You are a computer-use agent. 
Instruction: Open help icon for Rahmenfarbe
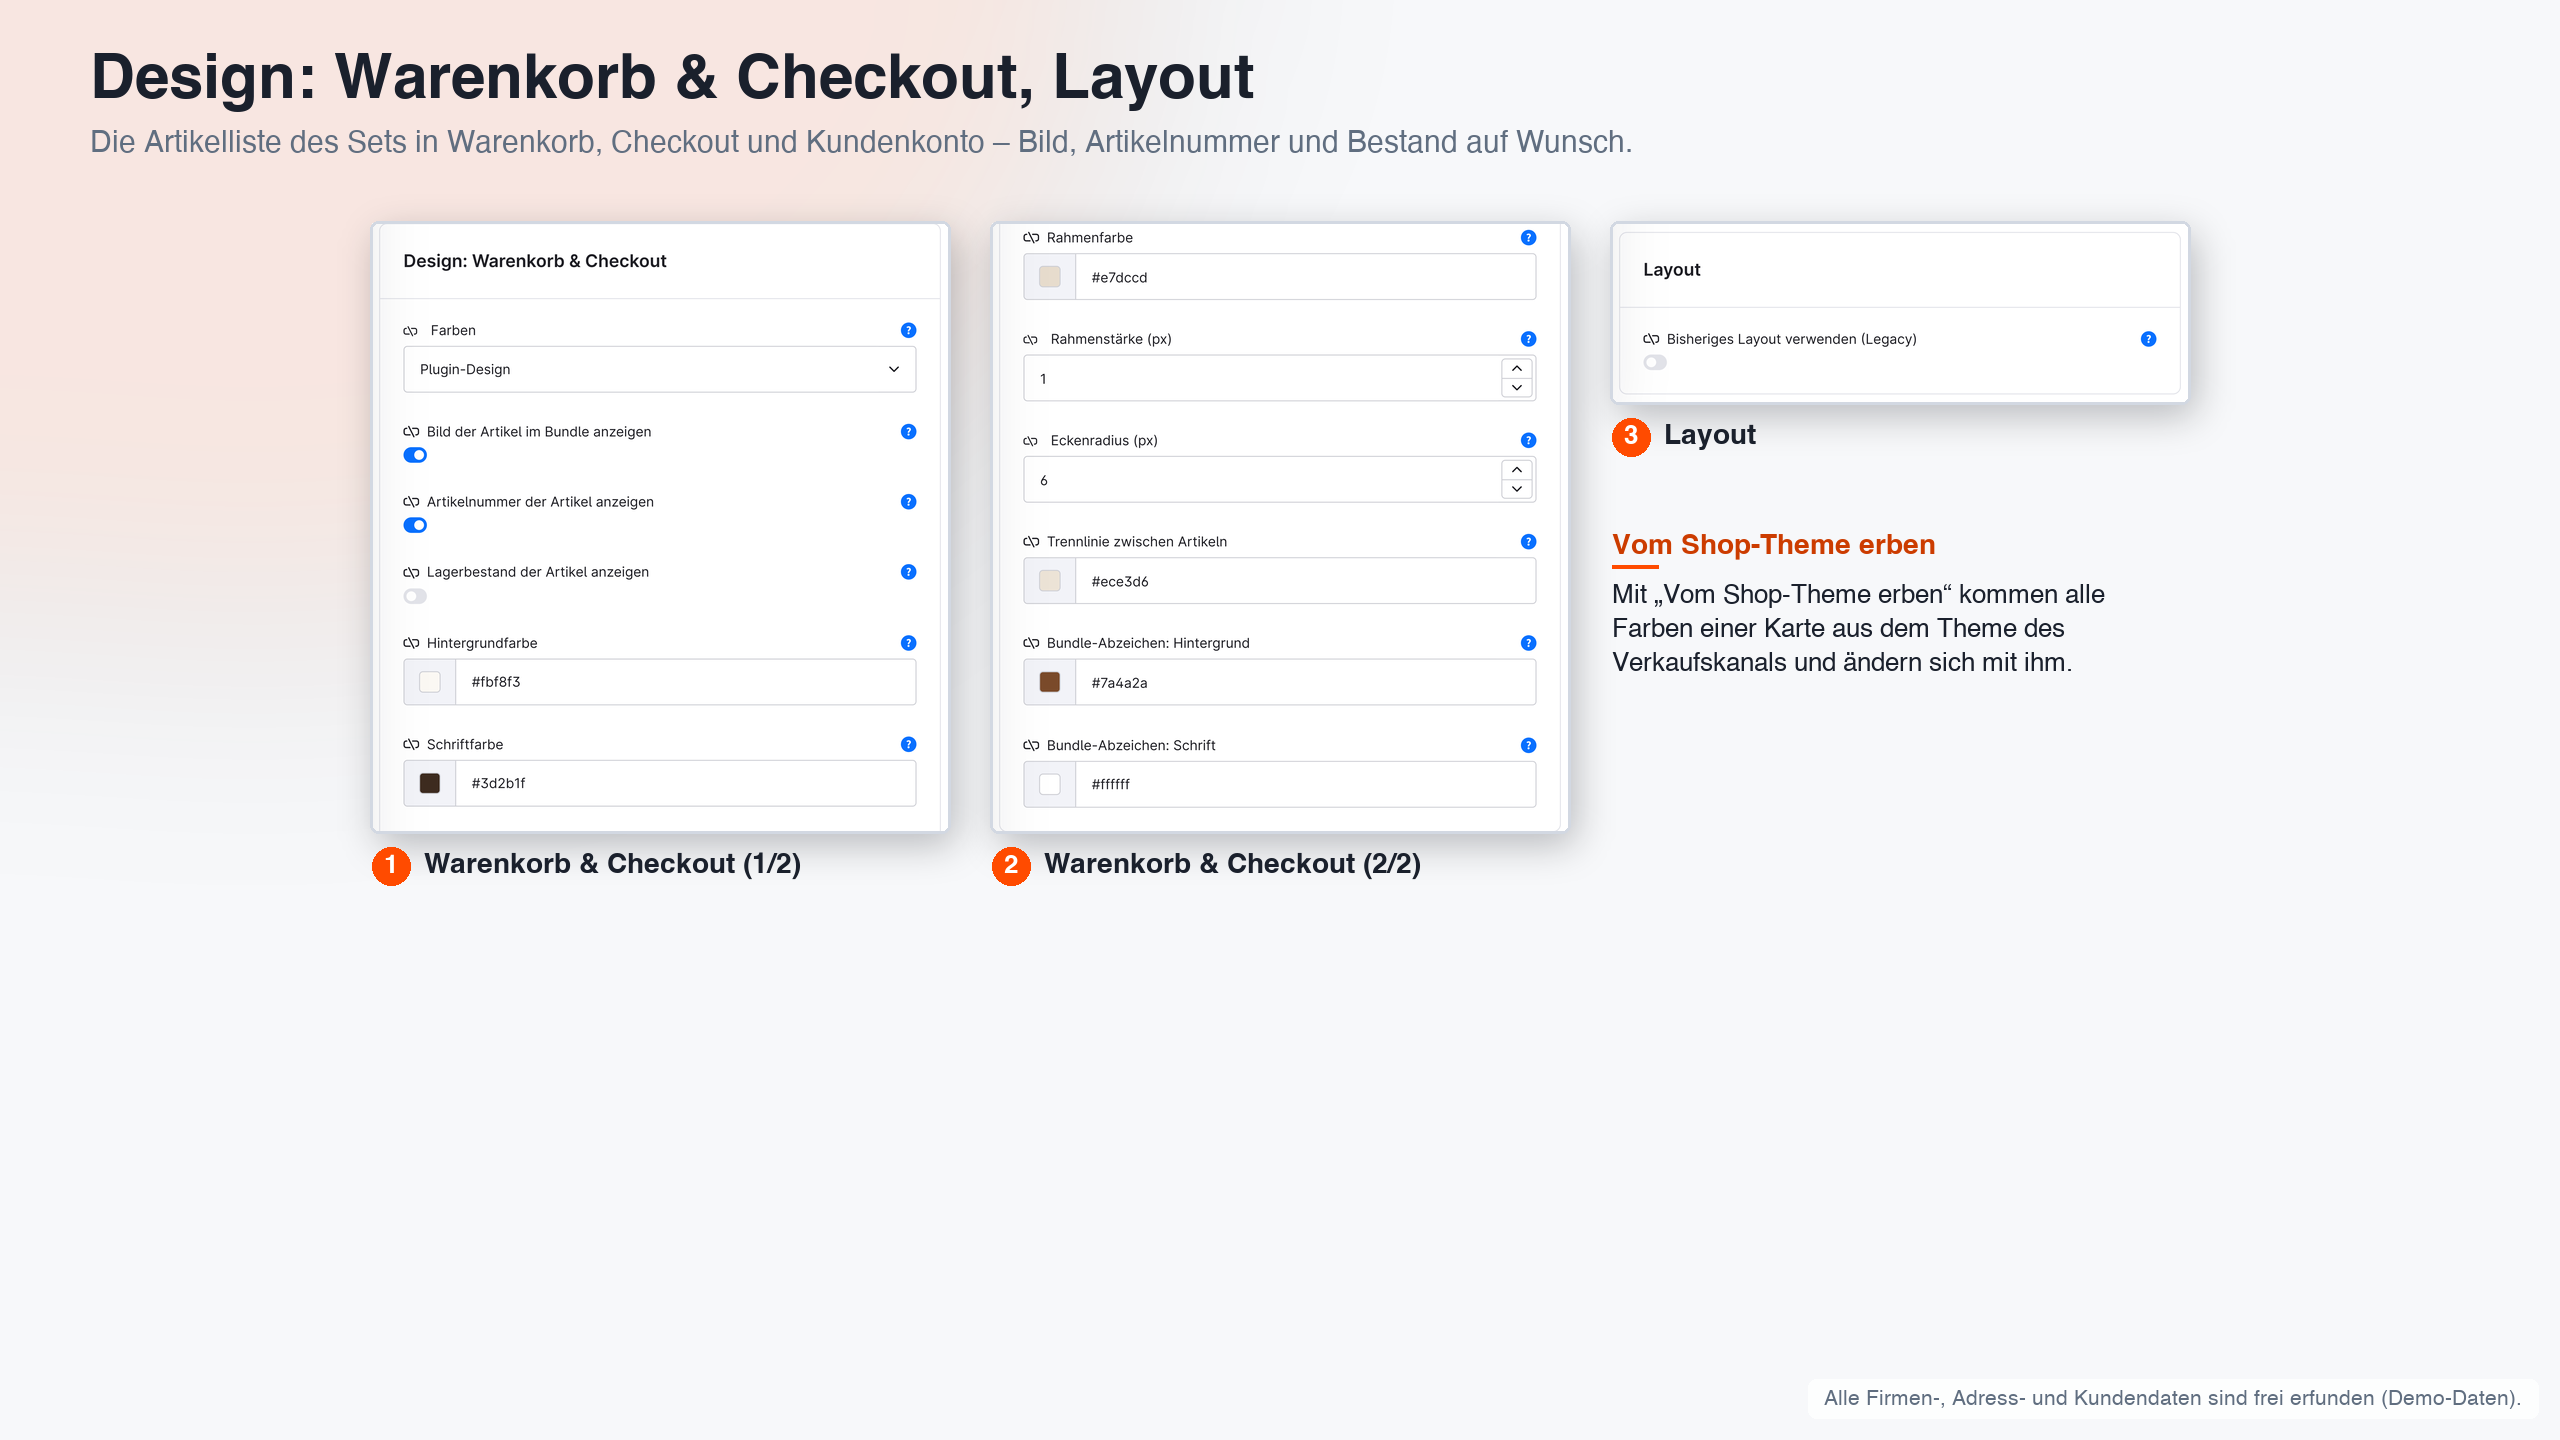(1528, 238)
